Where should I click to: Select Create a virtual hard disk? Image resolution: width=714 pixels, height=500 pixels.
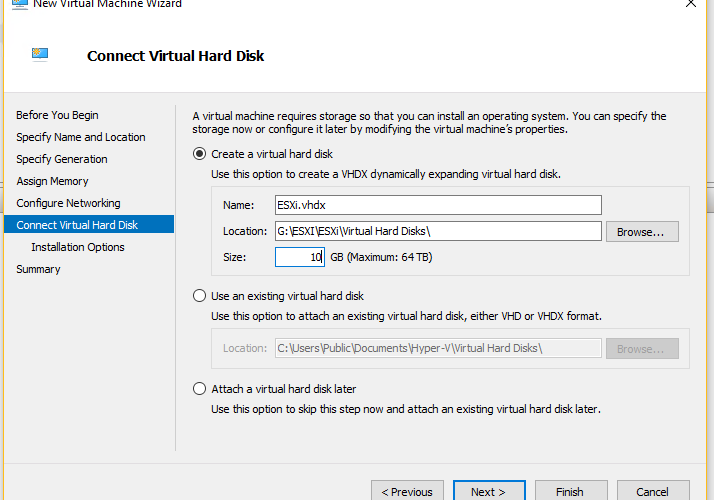coord(199,154)
